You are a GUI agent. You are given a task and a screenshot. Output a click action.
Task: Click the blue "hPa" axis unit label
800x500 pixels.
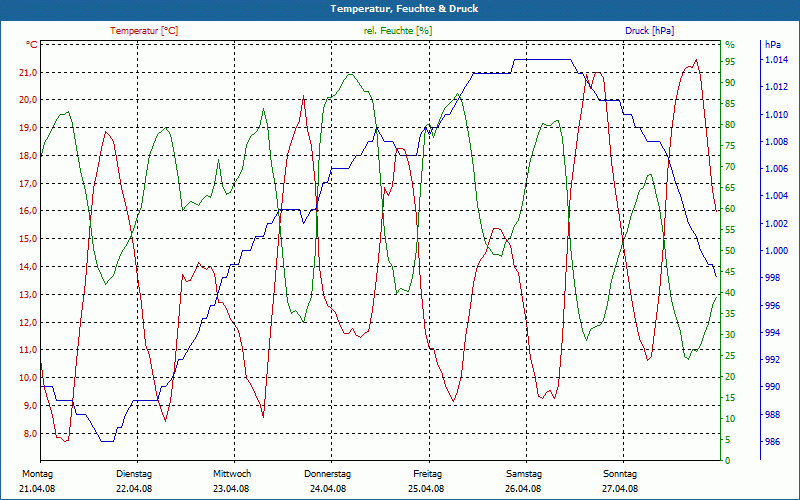[x=773, y=45]
